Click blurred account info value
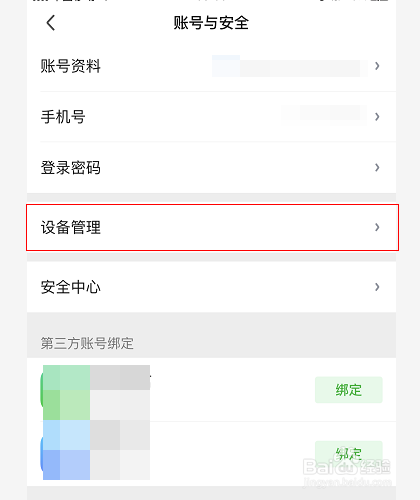The height and width of the screenshot is (500, 420). 289,66
